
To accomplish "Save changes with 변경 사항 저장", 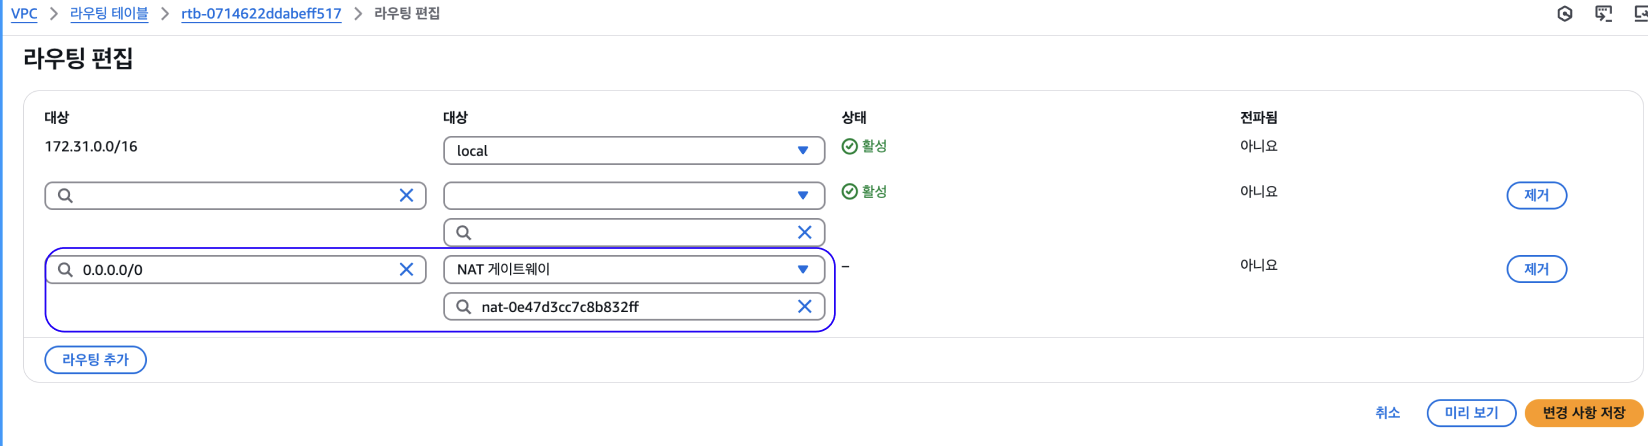I will click(1583, 413).
